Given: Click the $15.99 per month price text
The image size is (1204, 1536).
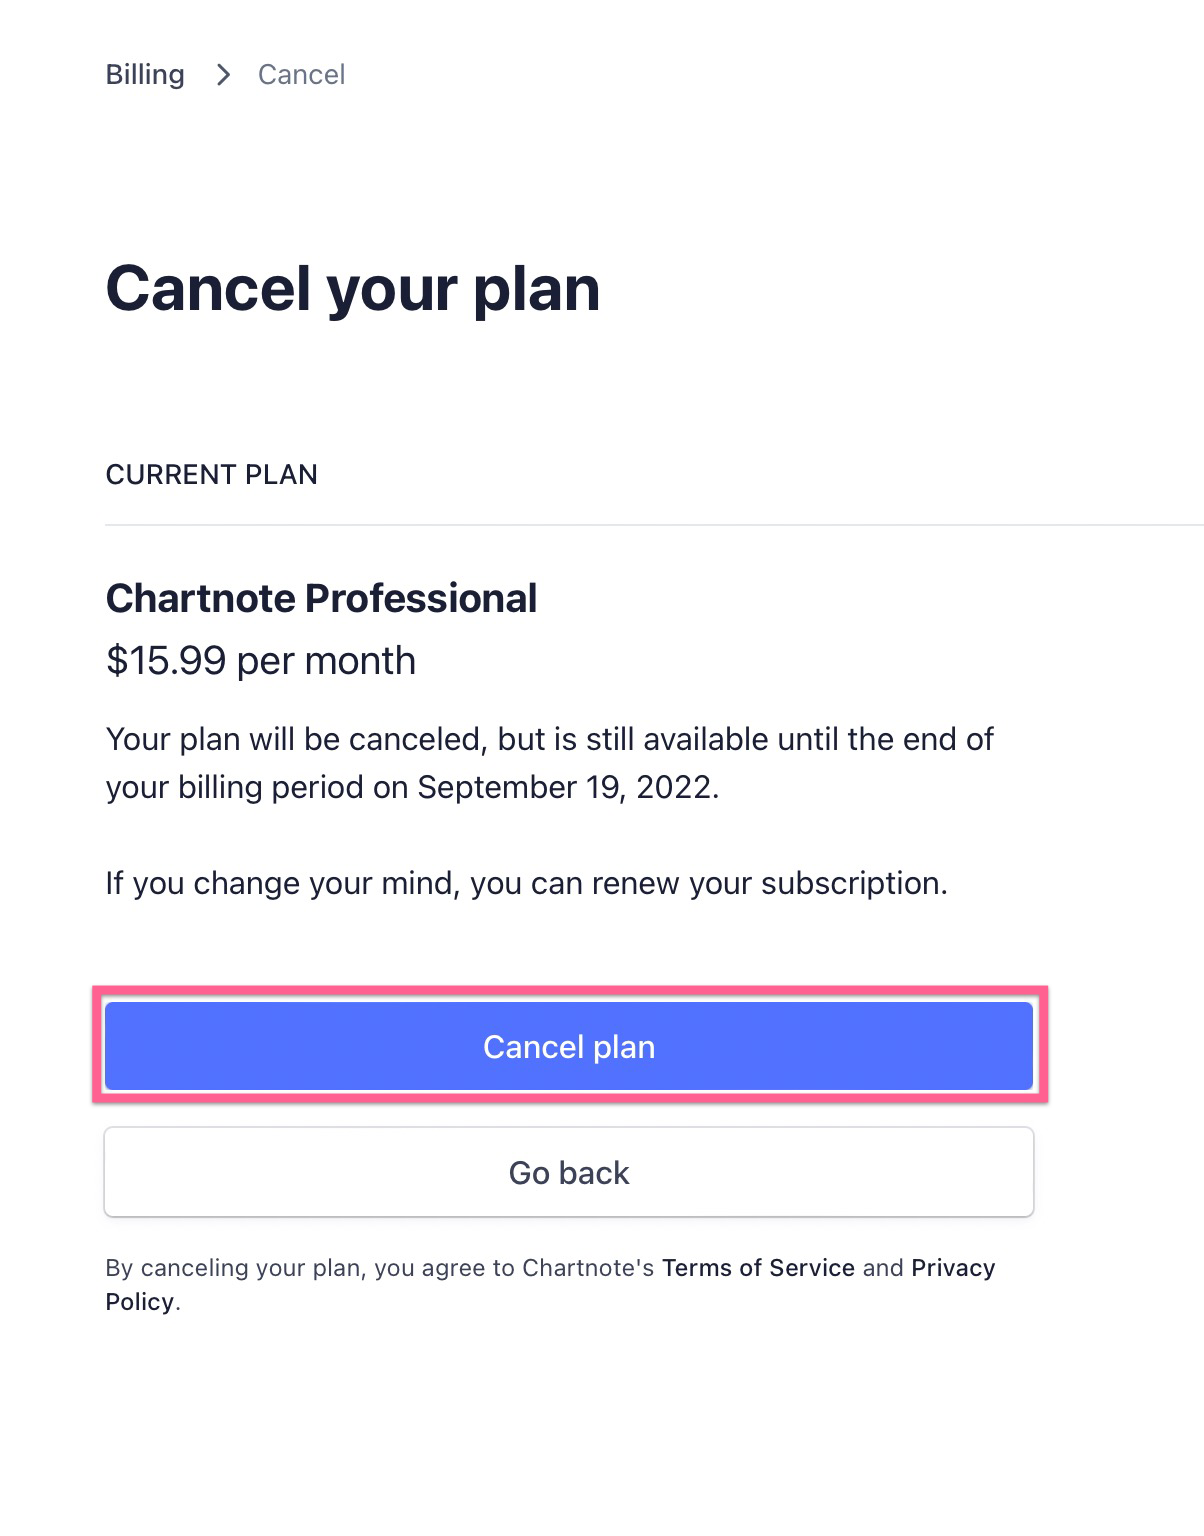Looking at the screenshot, I should [261, 660].
